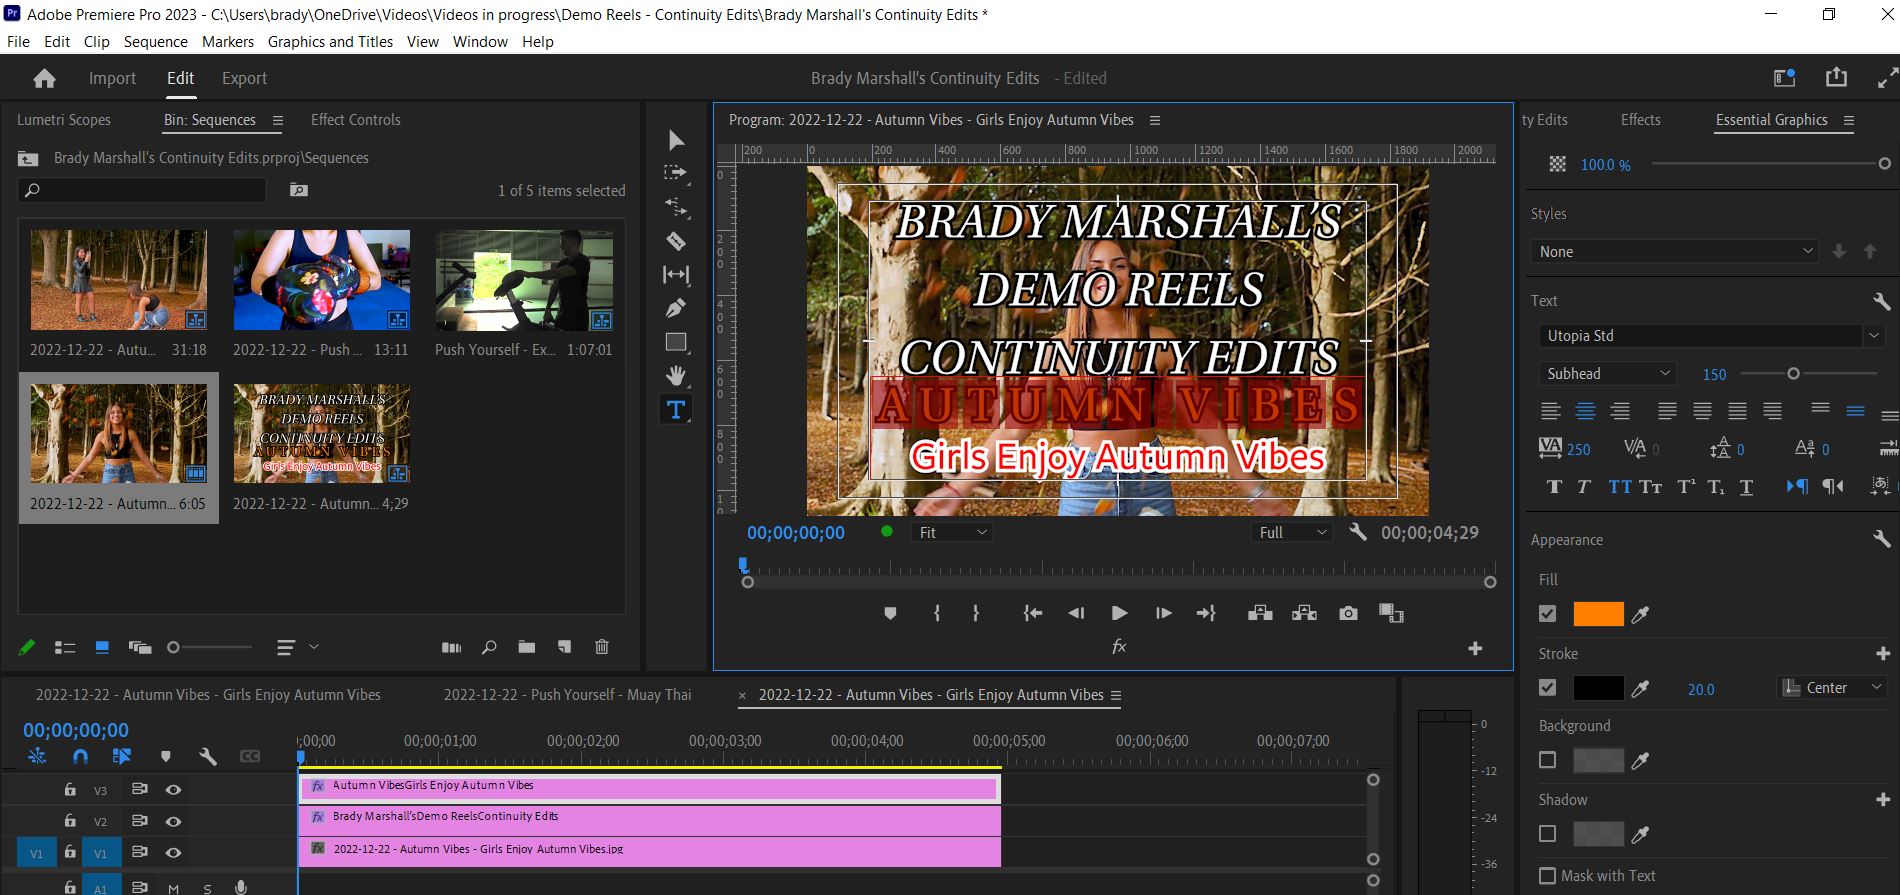Click New Bin folder icon
Viewport: 1900px width, 895px height.
click(527, 647)
